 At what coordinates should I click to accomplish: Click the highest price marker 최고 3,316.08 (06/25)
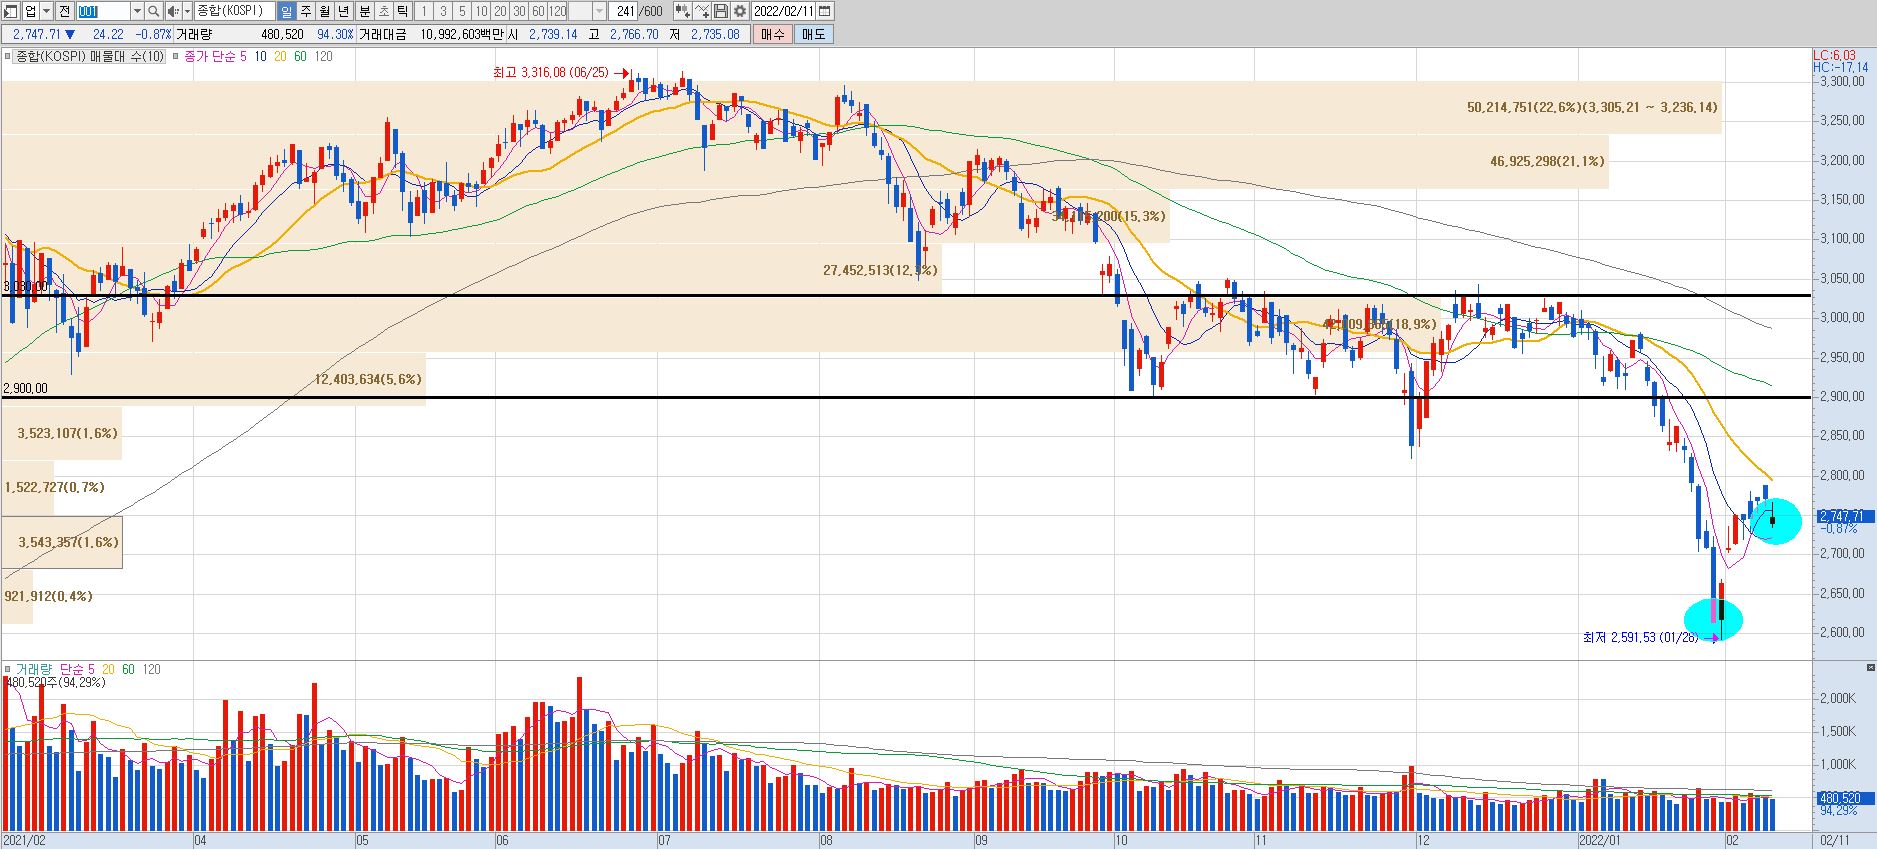point(551,73)
